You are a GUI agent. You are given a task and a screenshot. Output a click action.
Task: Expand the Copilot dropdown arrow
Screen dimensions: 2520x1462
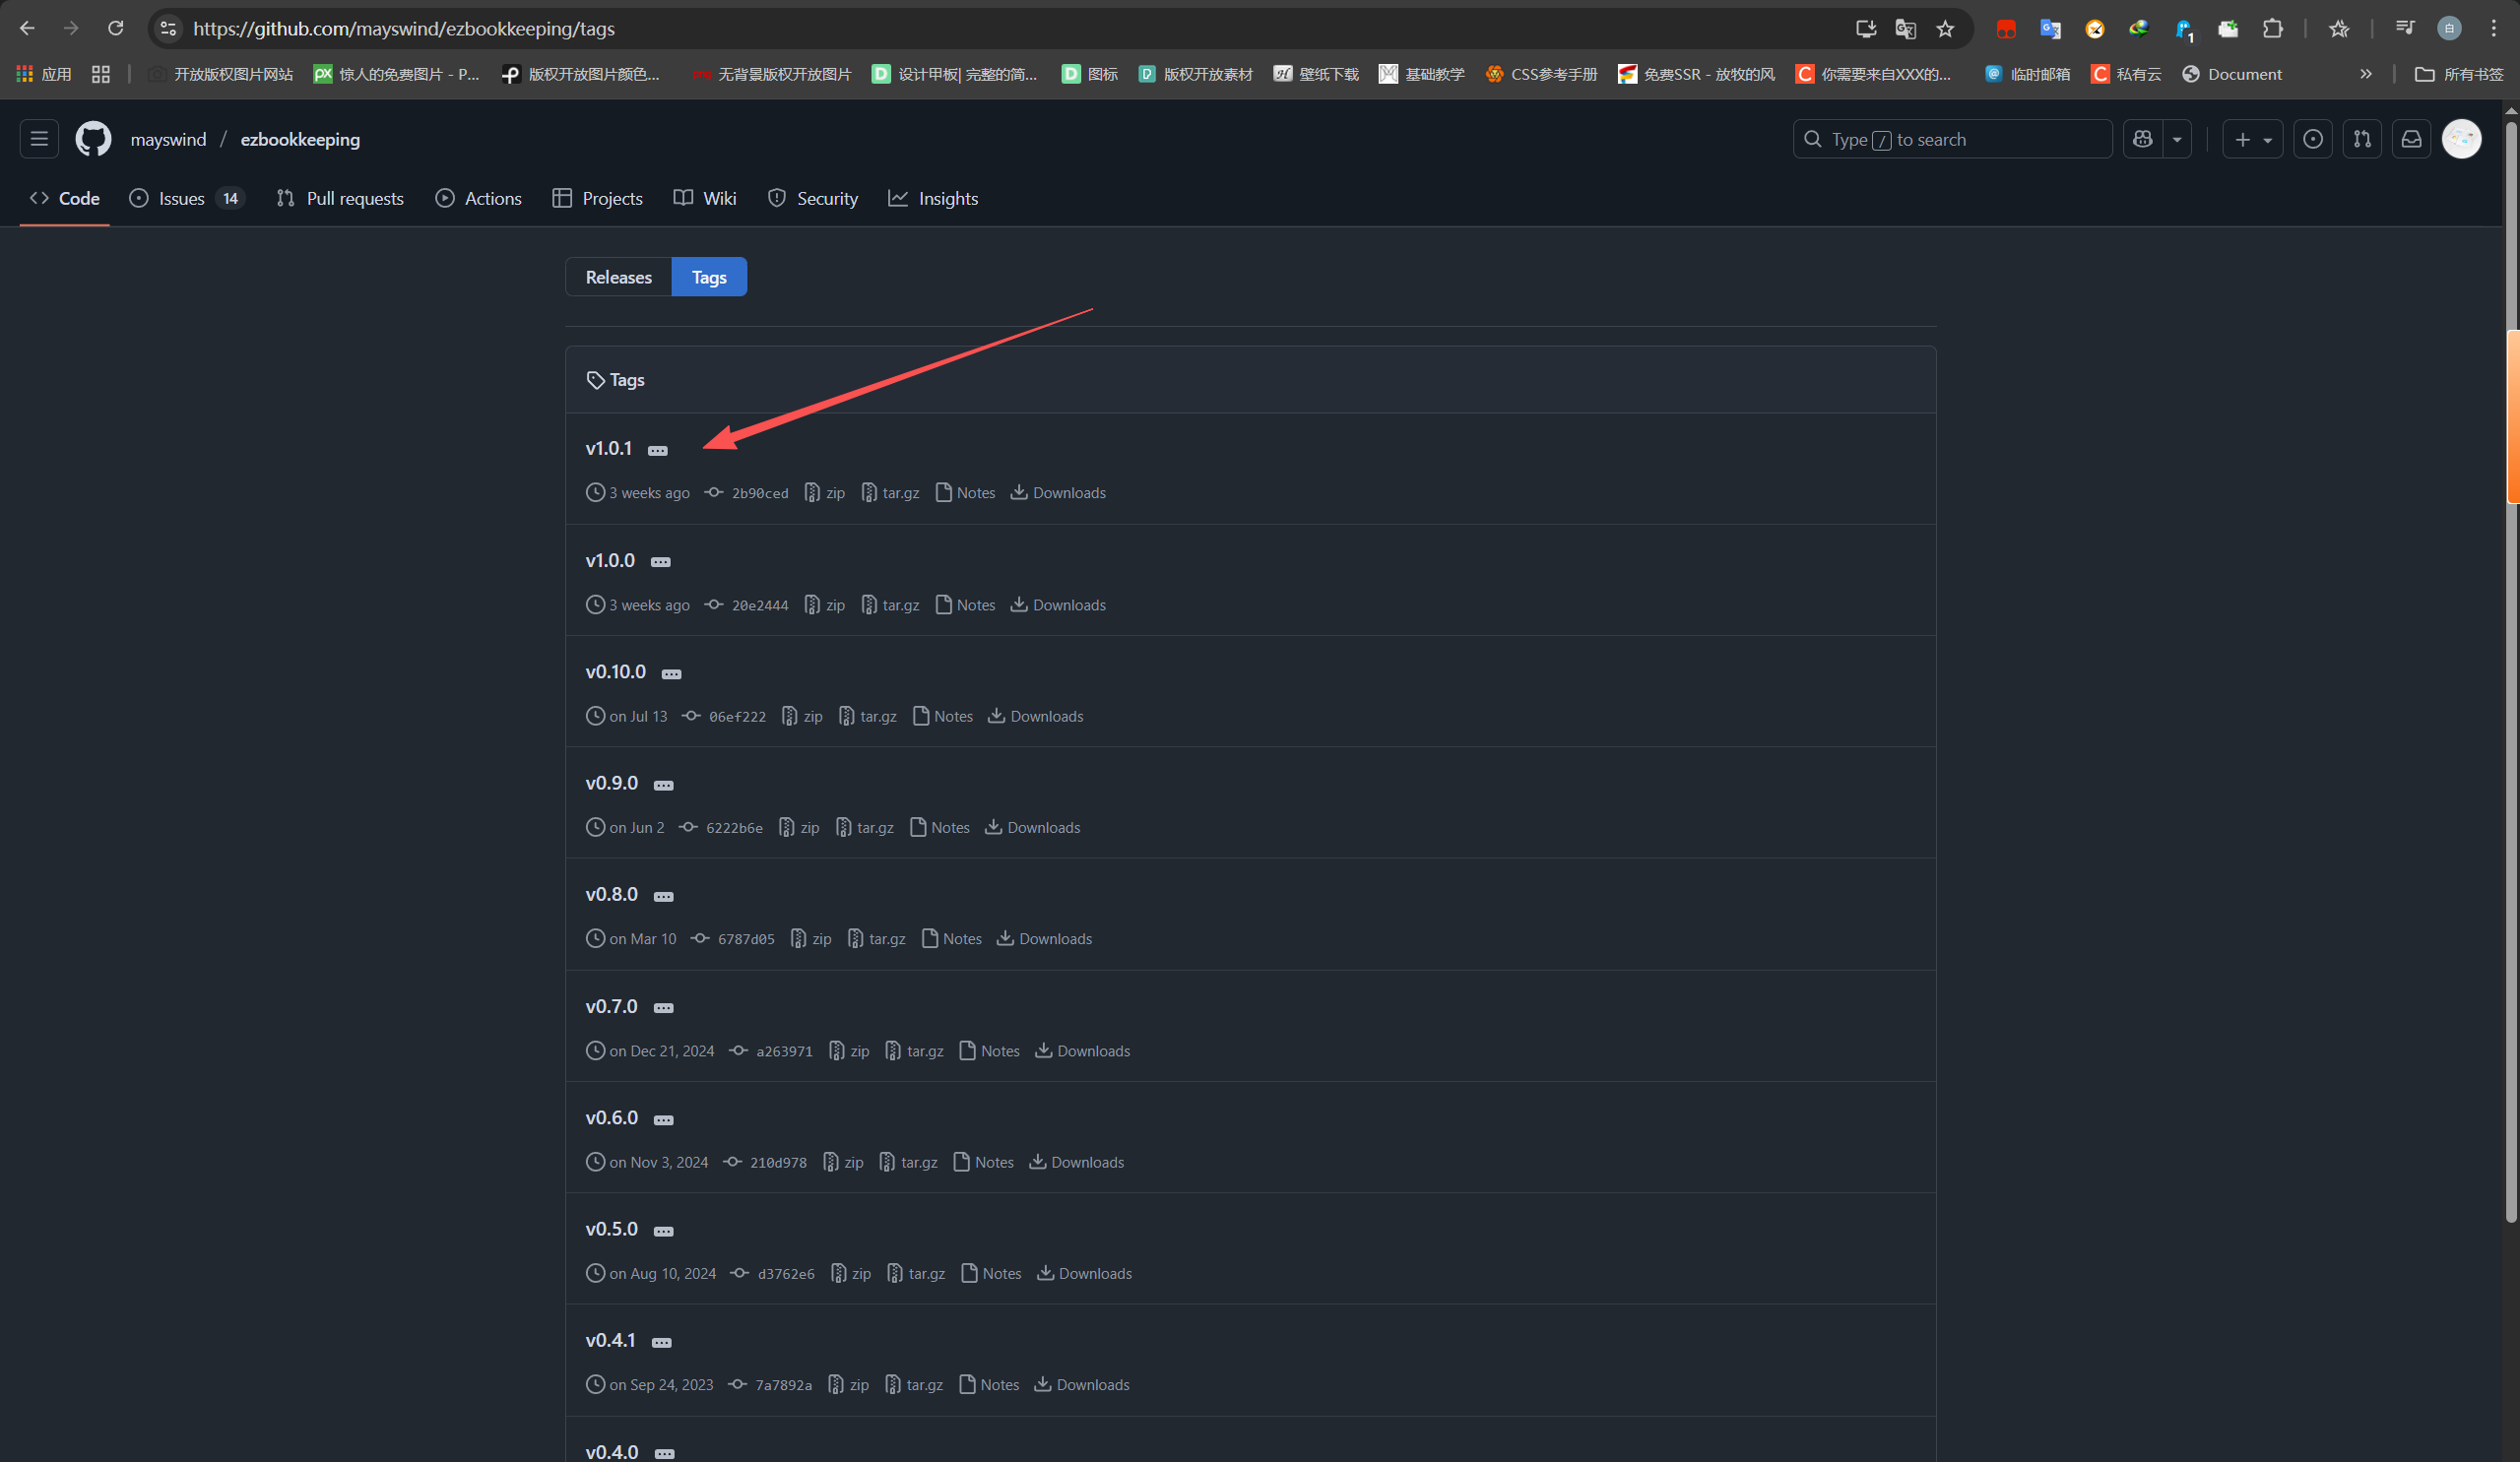2176,139
